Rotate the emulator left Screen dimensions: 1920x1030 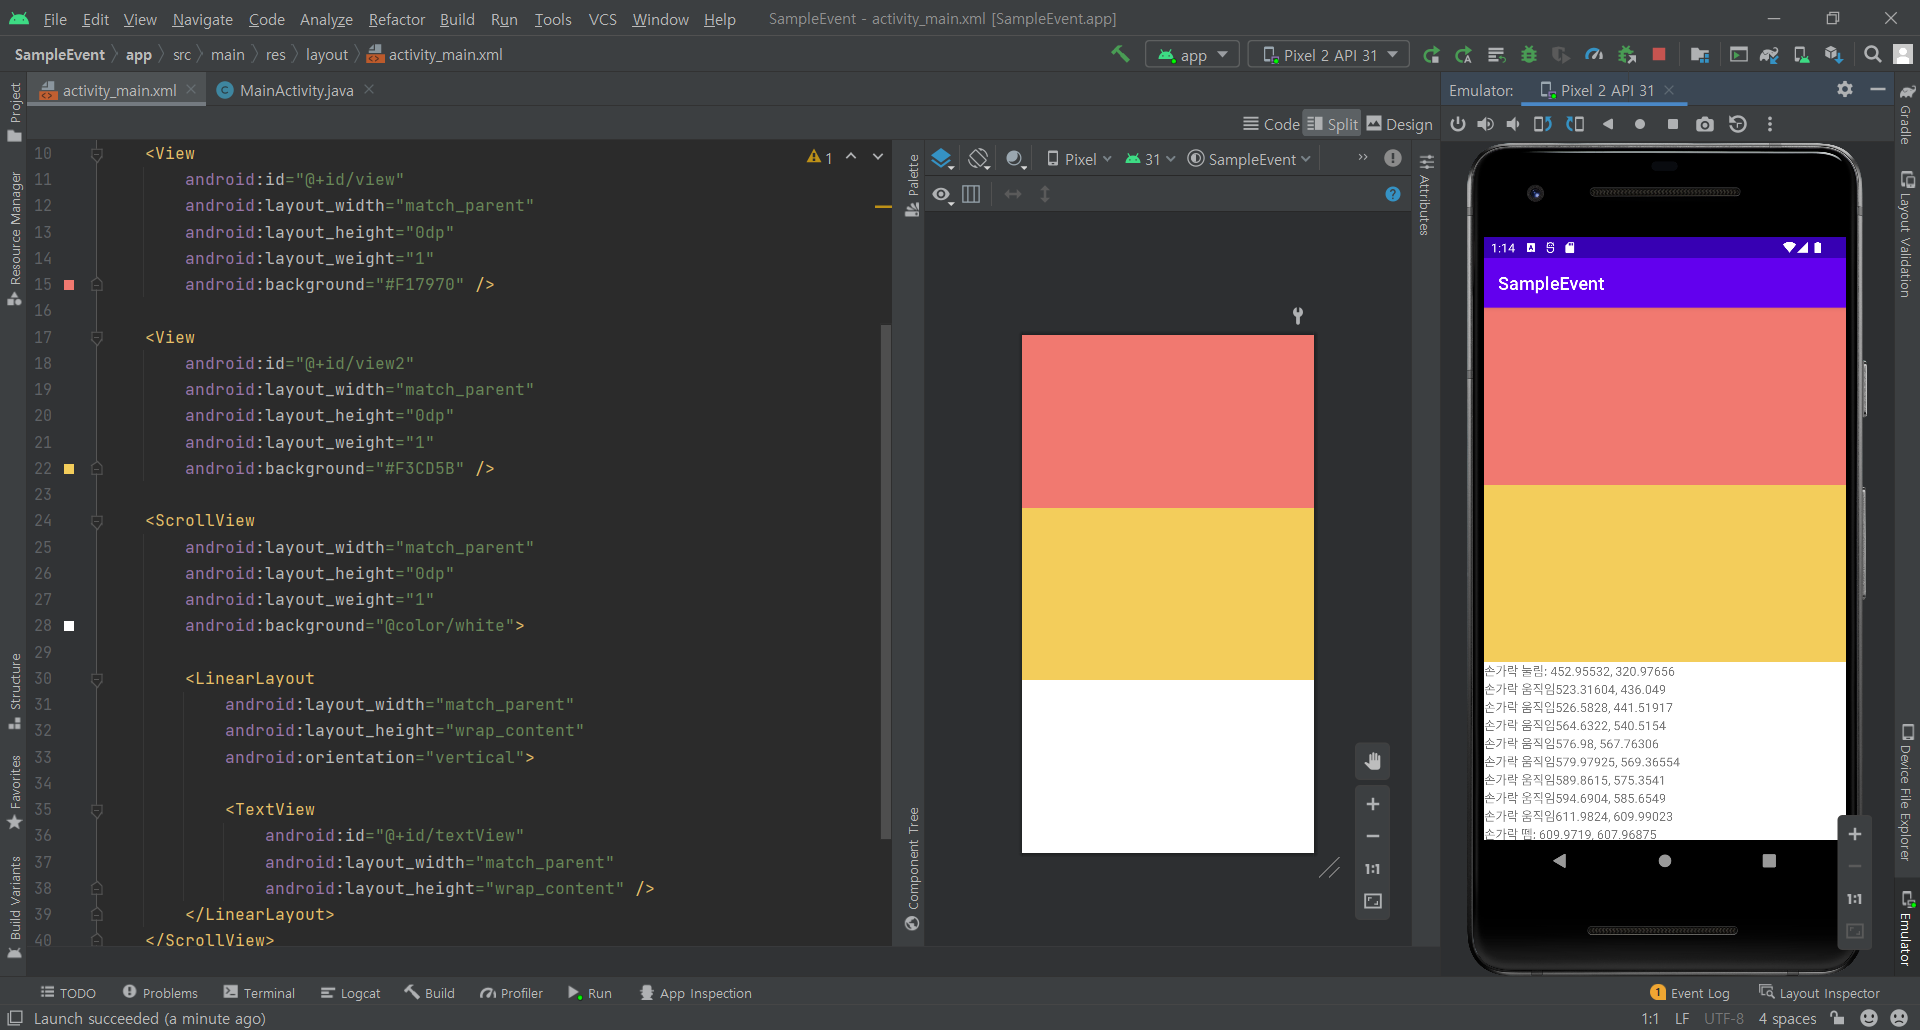pyautogui.click(x=1543, y=124)
